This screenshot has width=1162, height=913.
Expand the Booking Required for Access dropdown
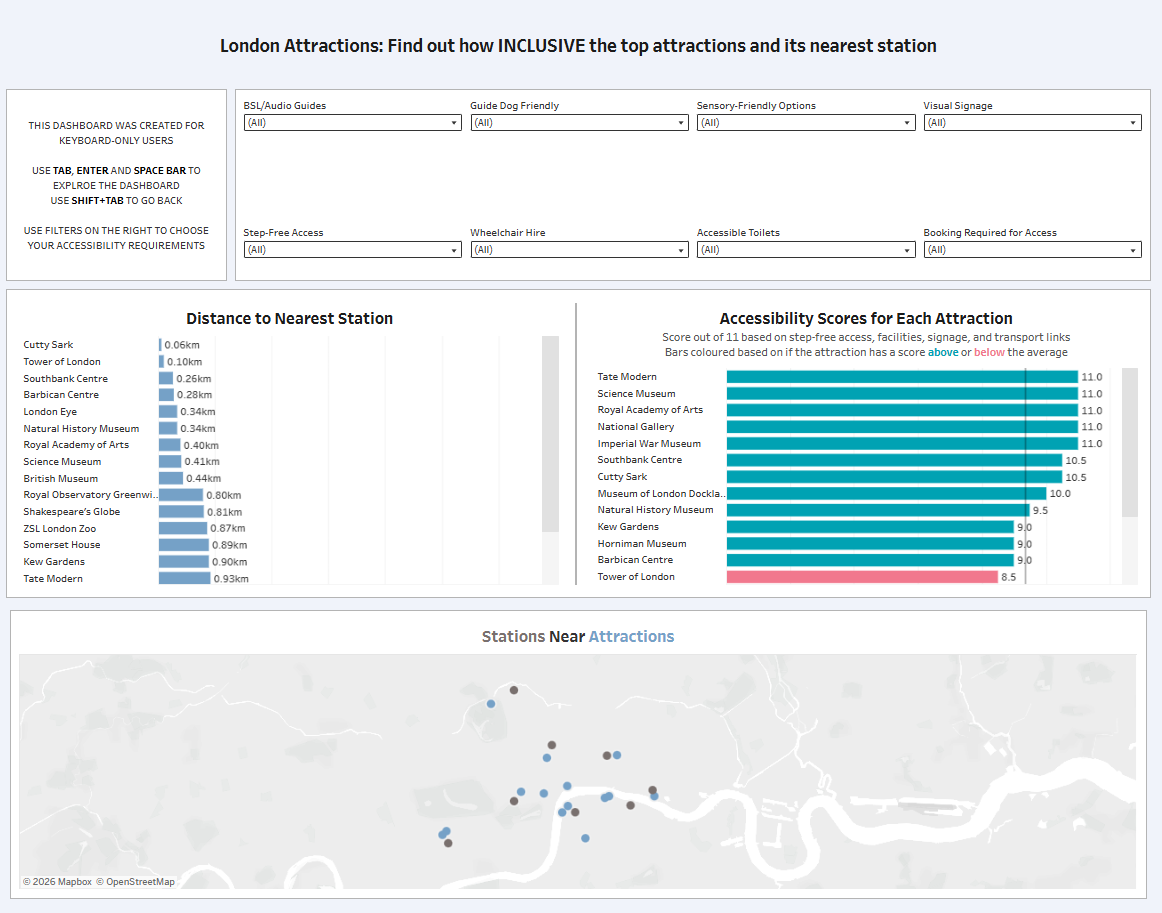(x=1032, y=250)
